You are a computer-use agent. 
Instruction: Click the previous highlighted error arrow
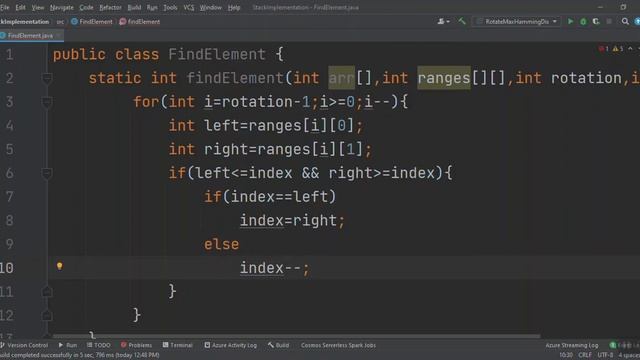pyautogui.click(x=630, y=49)
